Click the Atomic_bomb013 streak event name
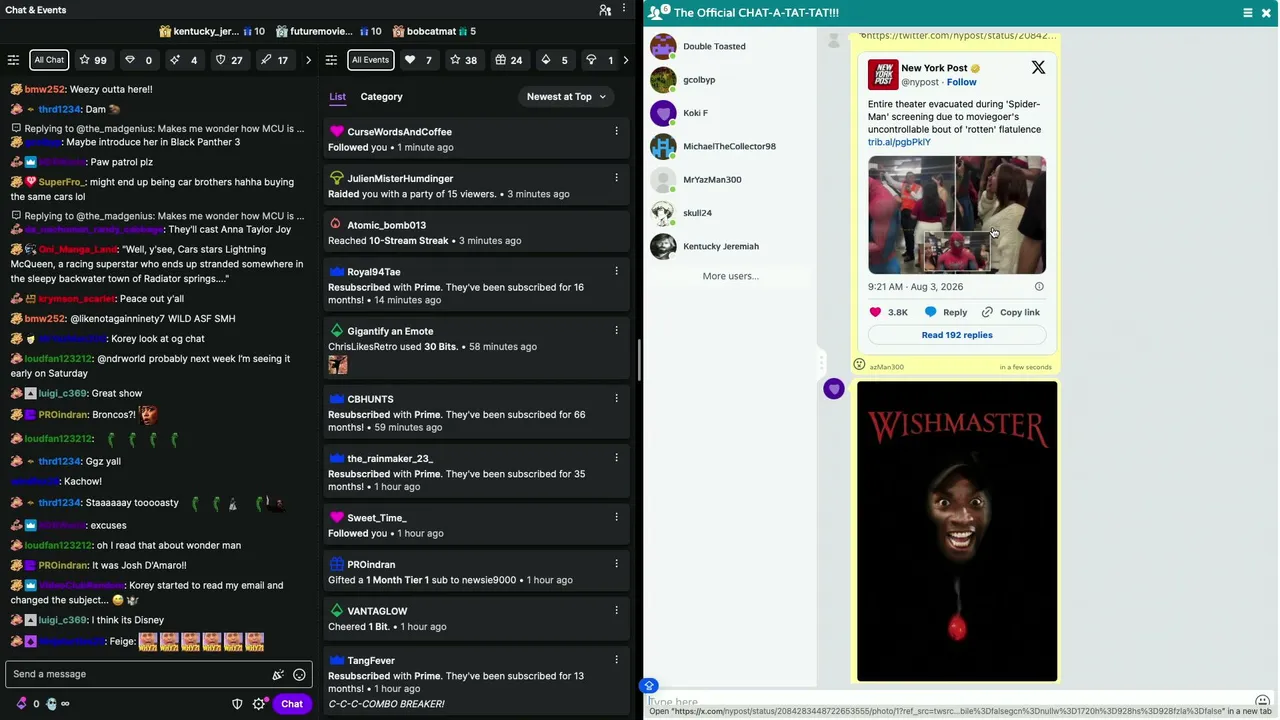 386,225
